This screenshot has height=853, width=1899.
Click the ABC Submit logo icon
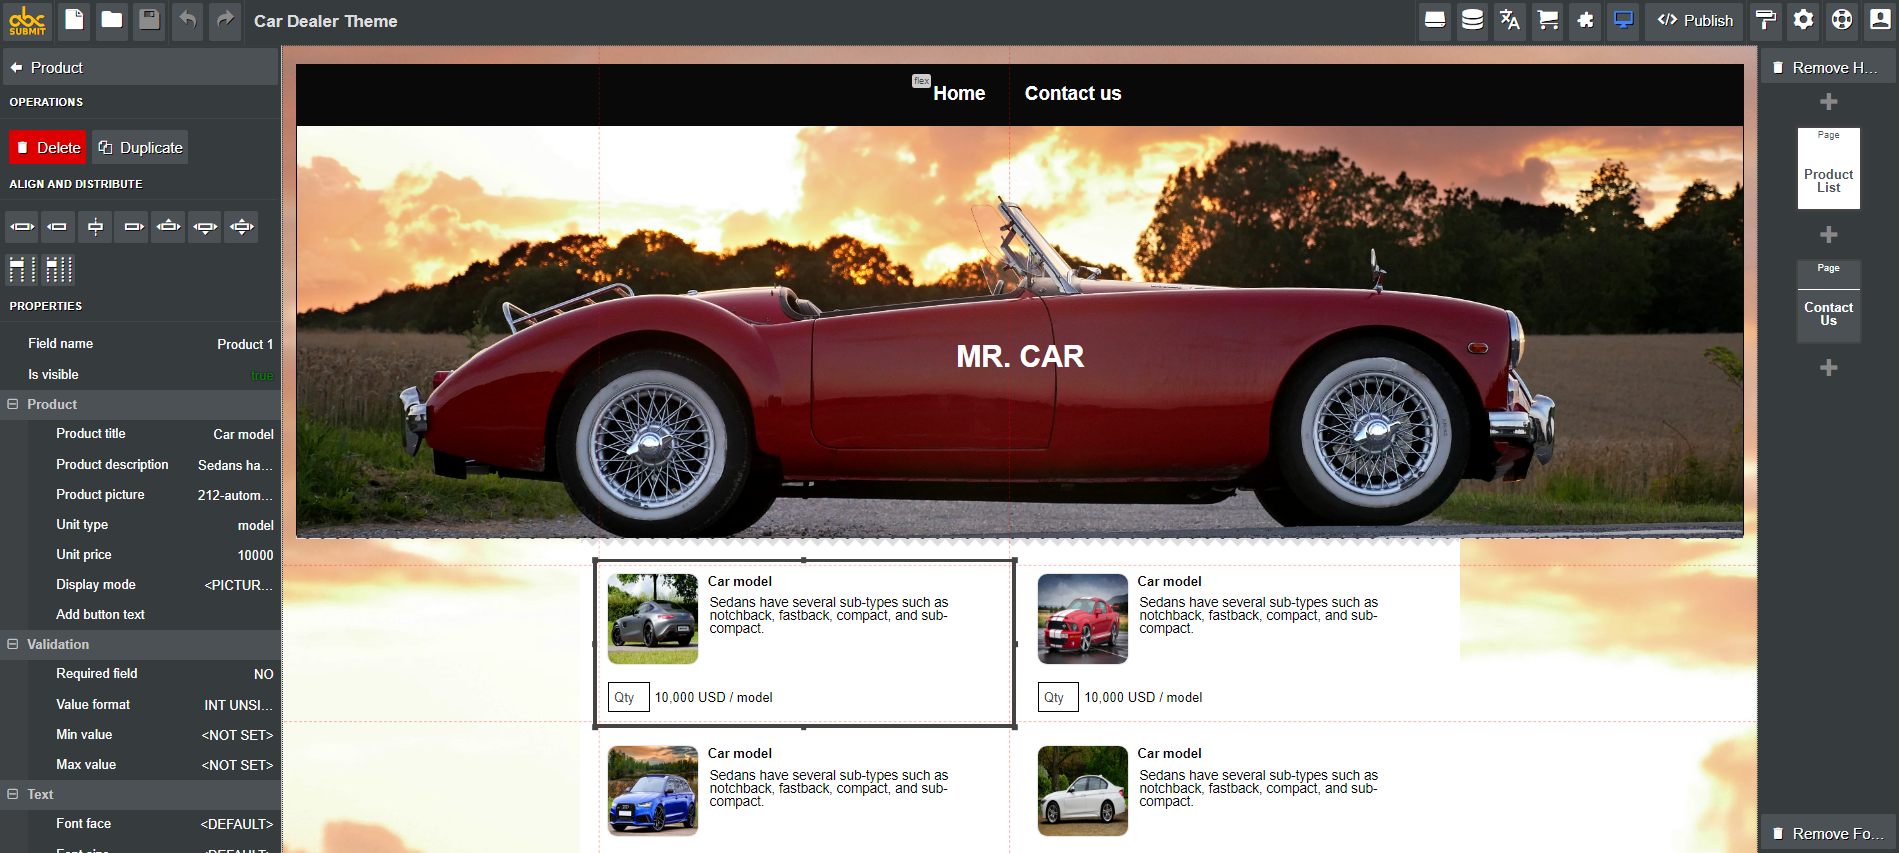coord(27,21)
